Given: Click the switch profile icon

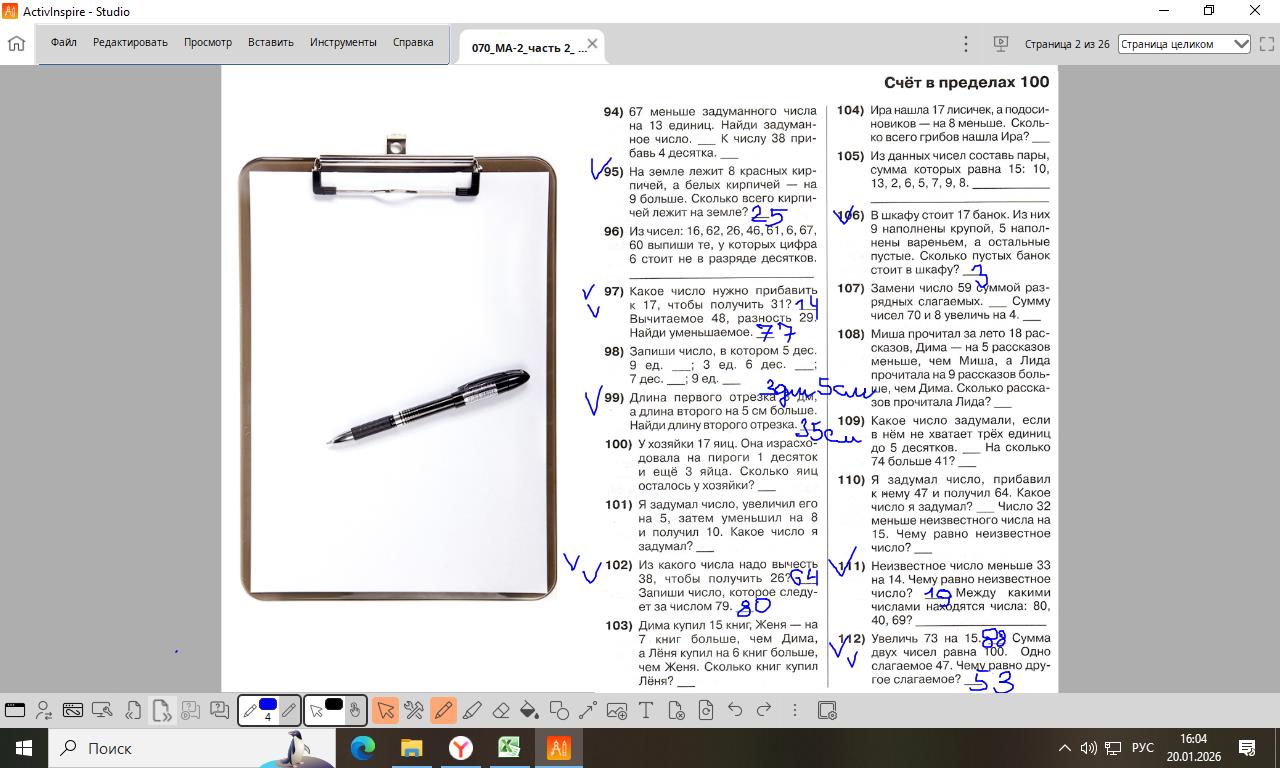Looking at the screenshot, I should [44, 710].
